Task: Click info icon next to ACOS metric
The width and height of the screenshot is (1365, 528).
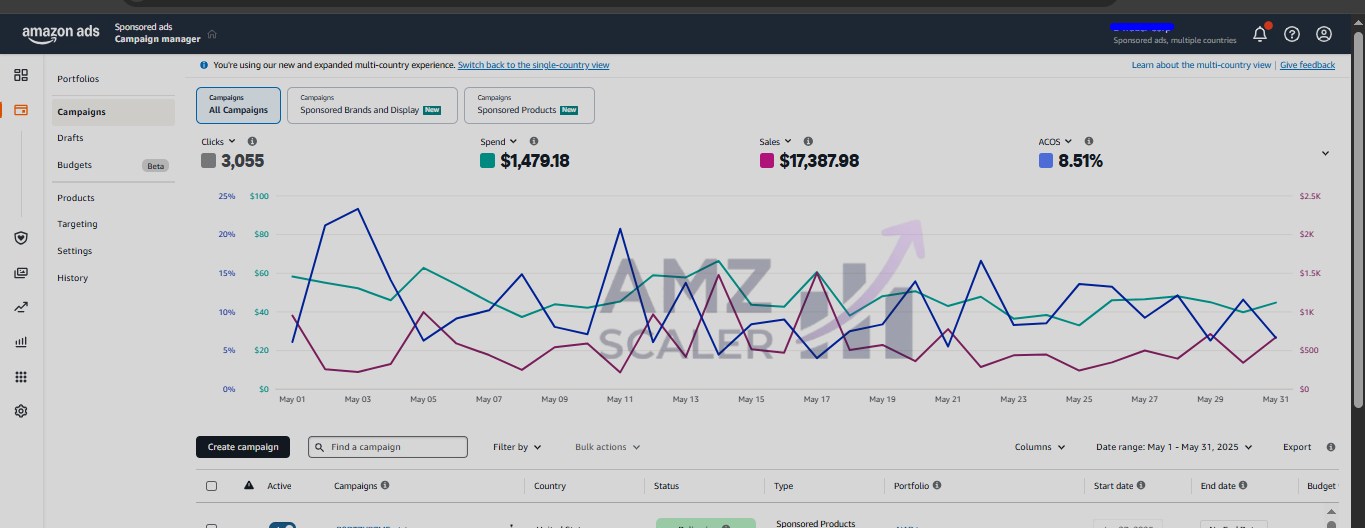Action: [1089, 142]
